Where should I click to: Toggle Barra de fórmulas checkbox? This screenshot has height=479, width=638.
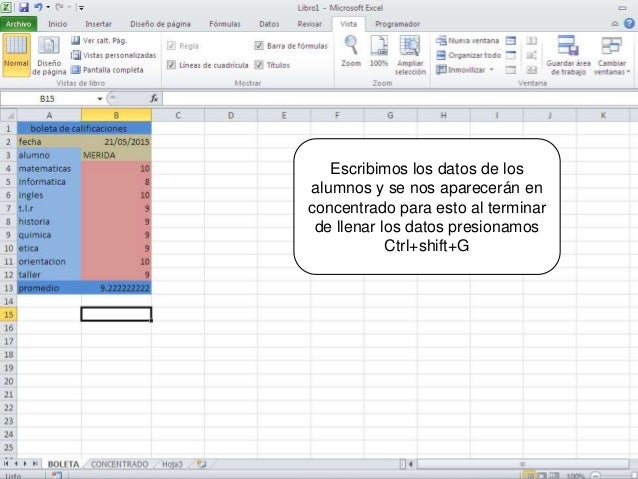(x=259, y=46)
